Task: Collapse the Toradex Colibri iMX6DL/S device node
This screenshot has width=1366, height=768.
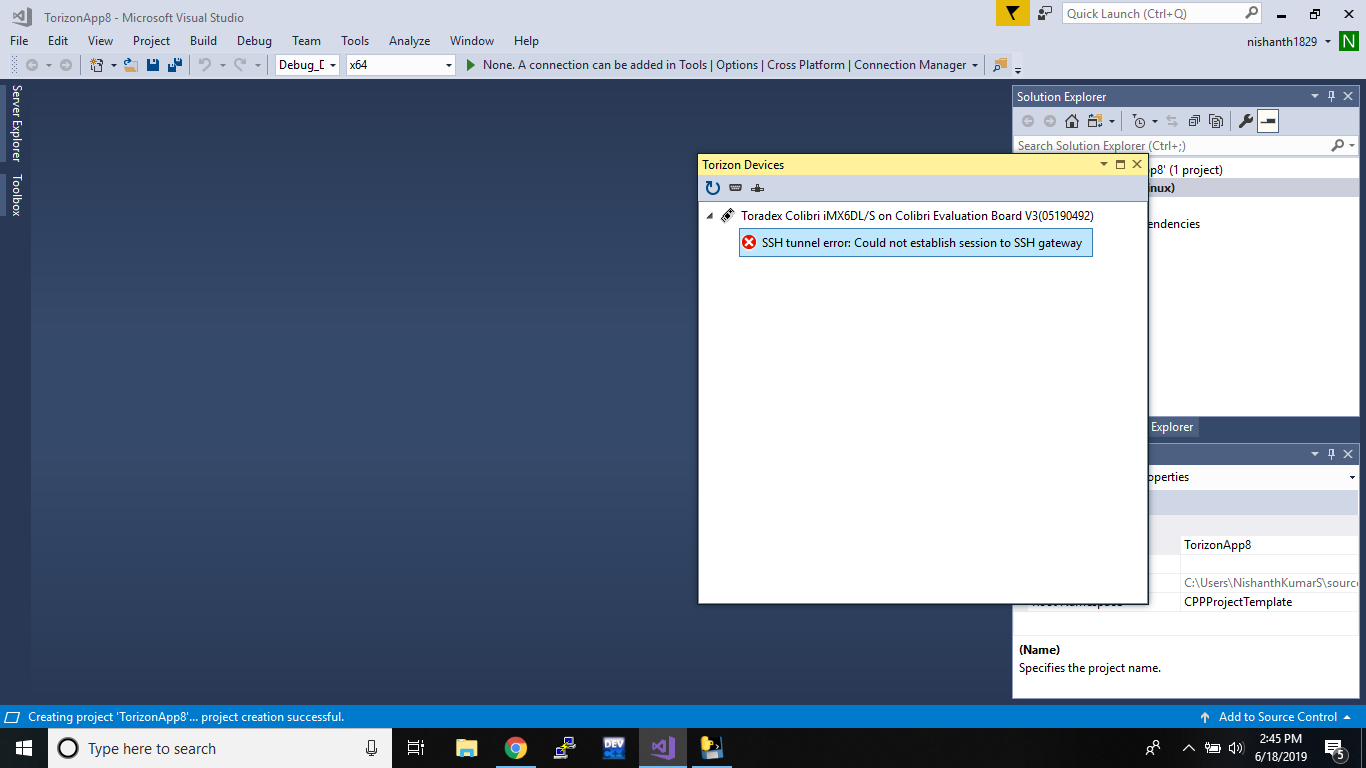Action: pos(710,216)
